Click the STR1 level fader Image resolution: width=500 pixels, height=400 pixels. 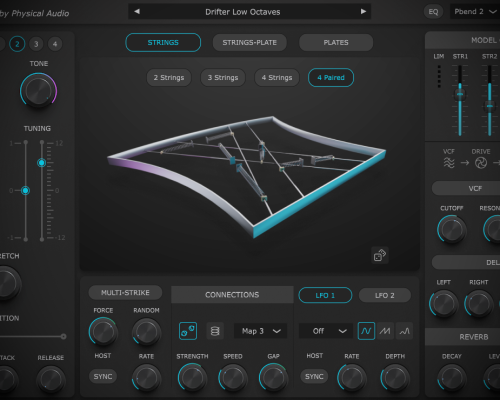pos(460,94)
